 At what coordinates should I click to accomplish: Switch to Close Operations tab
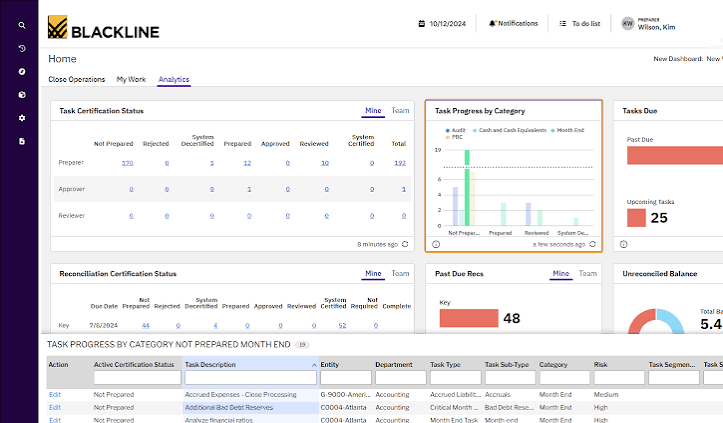pos(77,79)
